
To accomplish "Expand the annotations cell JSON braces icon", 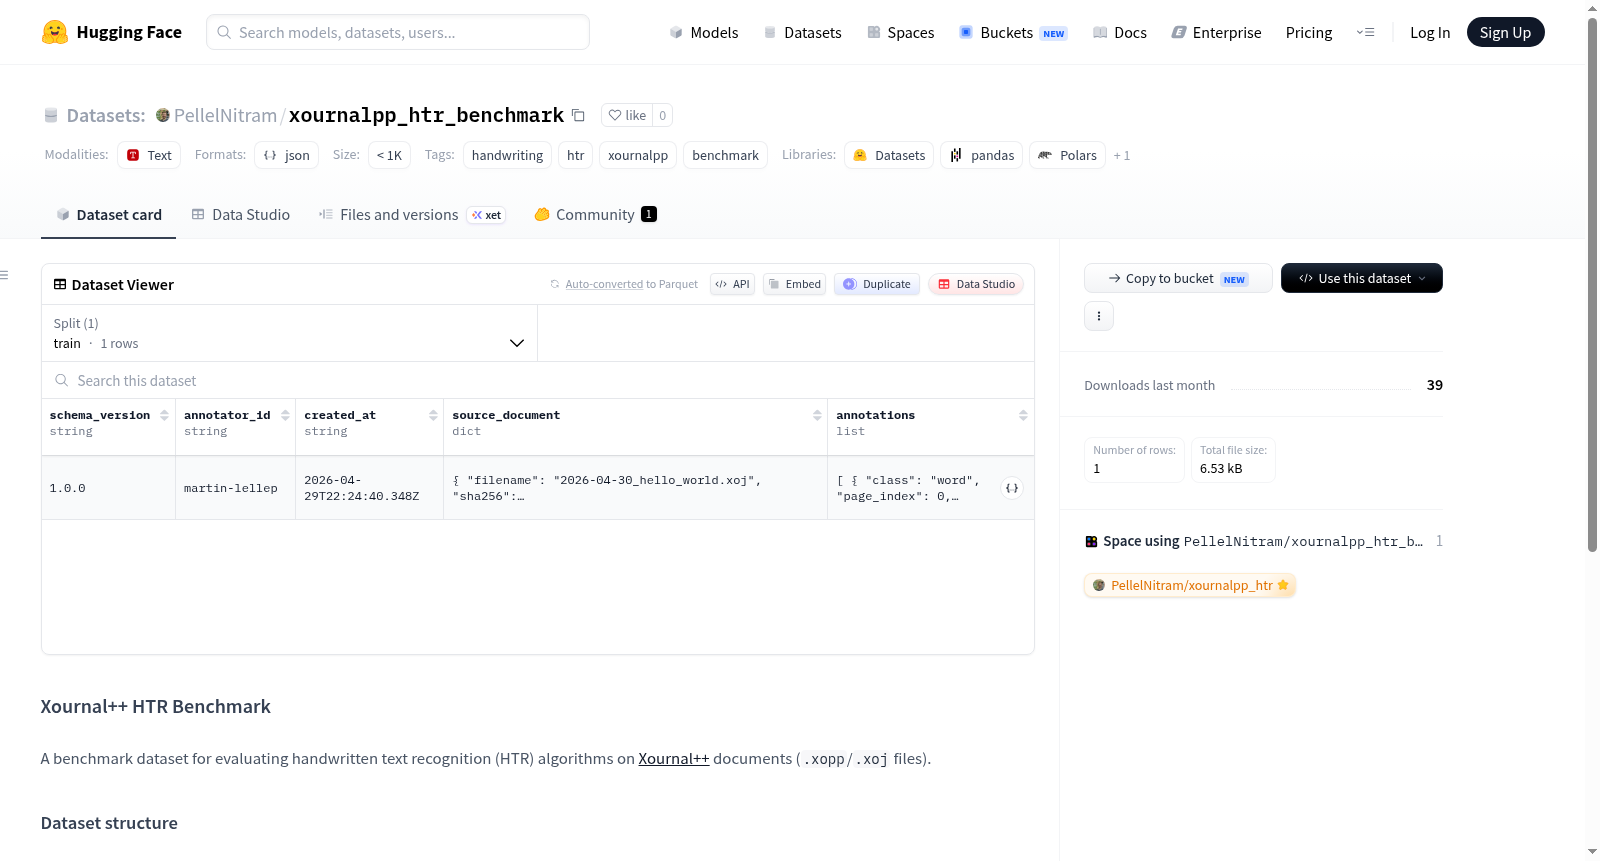I will [1012, 488].
